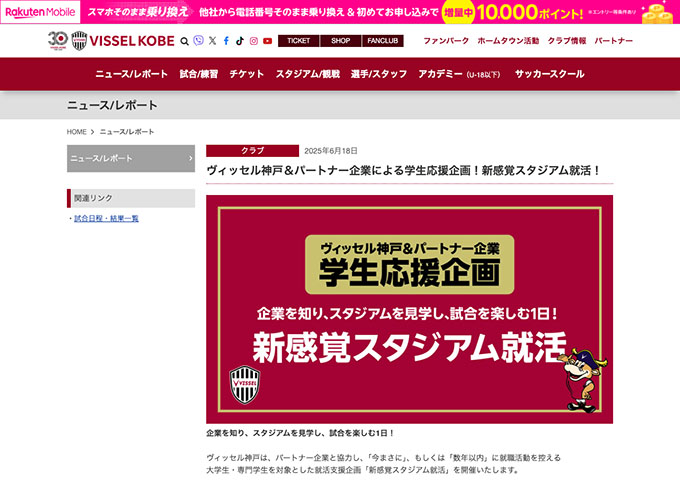This screenshot has height=480, width=680.
Task: Open the search magnifier icon
Action: coord(184,41)
